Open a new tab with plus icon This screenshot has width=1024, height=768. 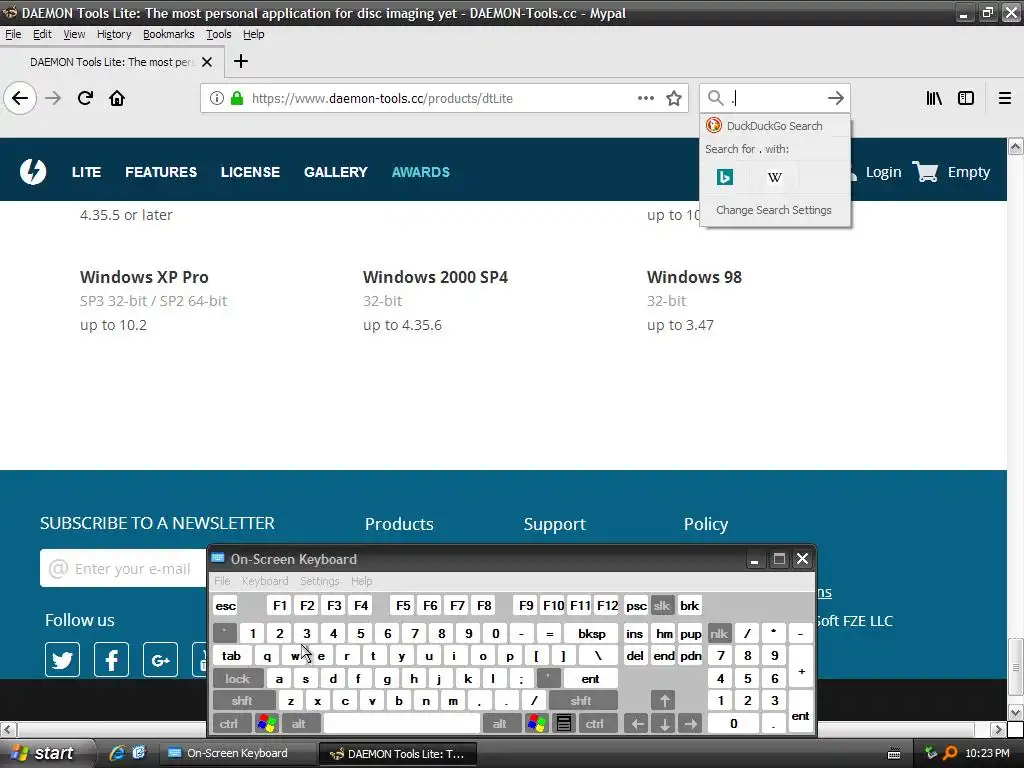pos(240,61)
